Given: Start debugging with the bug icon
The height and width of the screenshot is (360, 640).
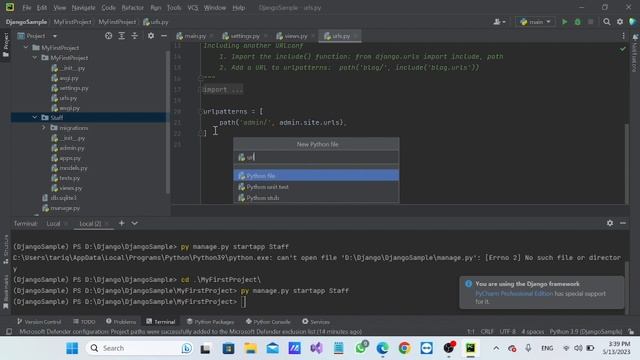Looking at the screenshot, I should pos(578,22).
